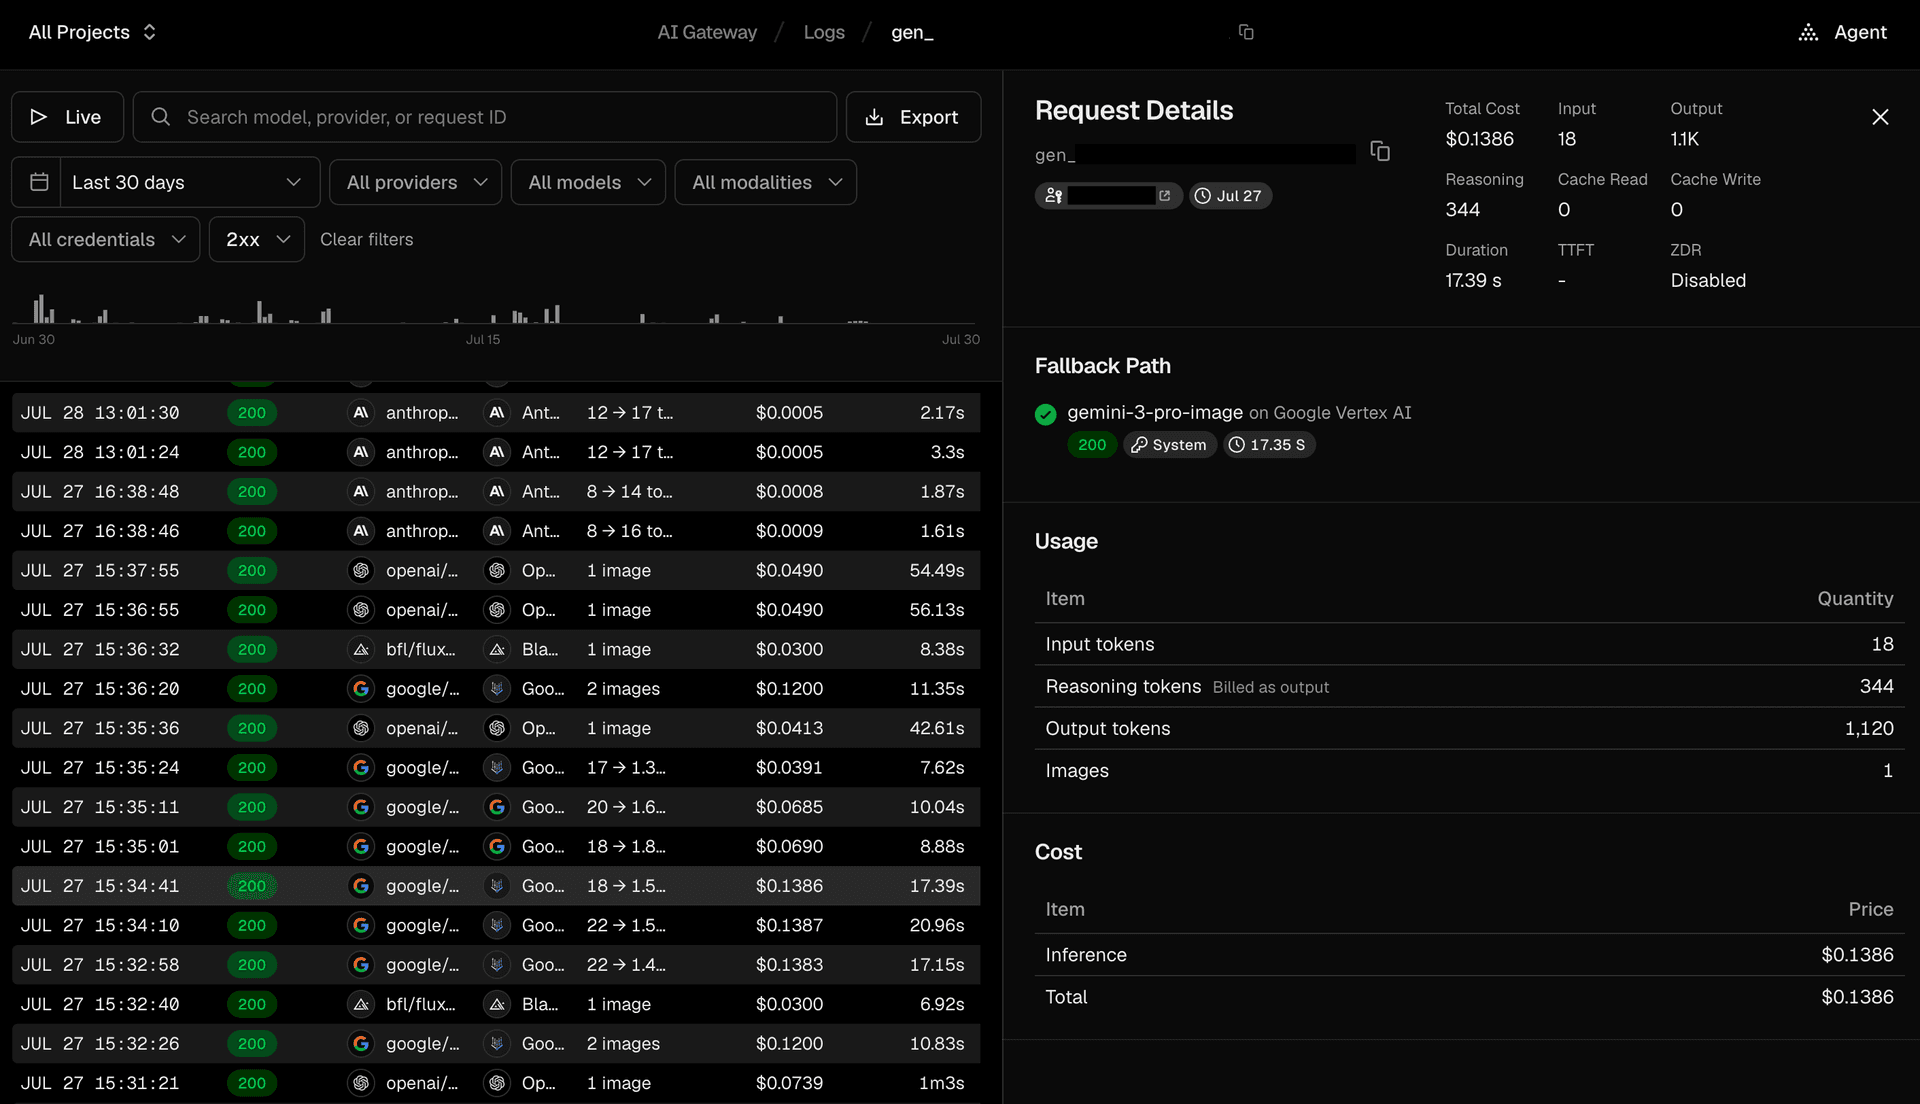Viewport: 1920px width, 1104px height.
Task: Expand the All models filter
Action: (x=588, y=182)
